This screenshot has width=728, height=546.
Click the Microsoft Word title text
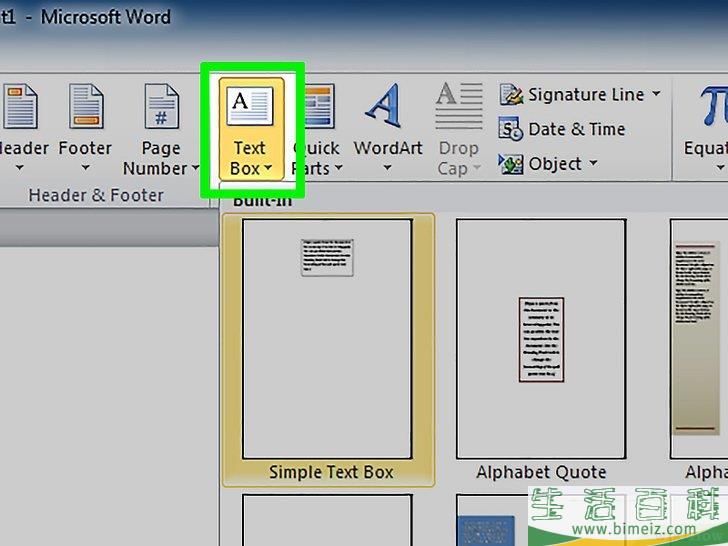tap(106, 17)
